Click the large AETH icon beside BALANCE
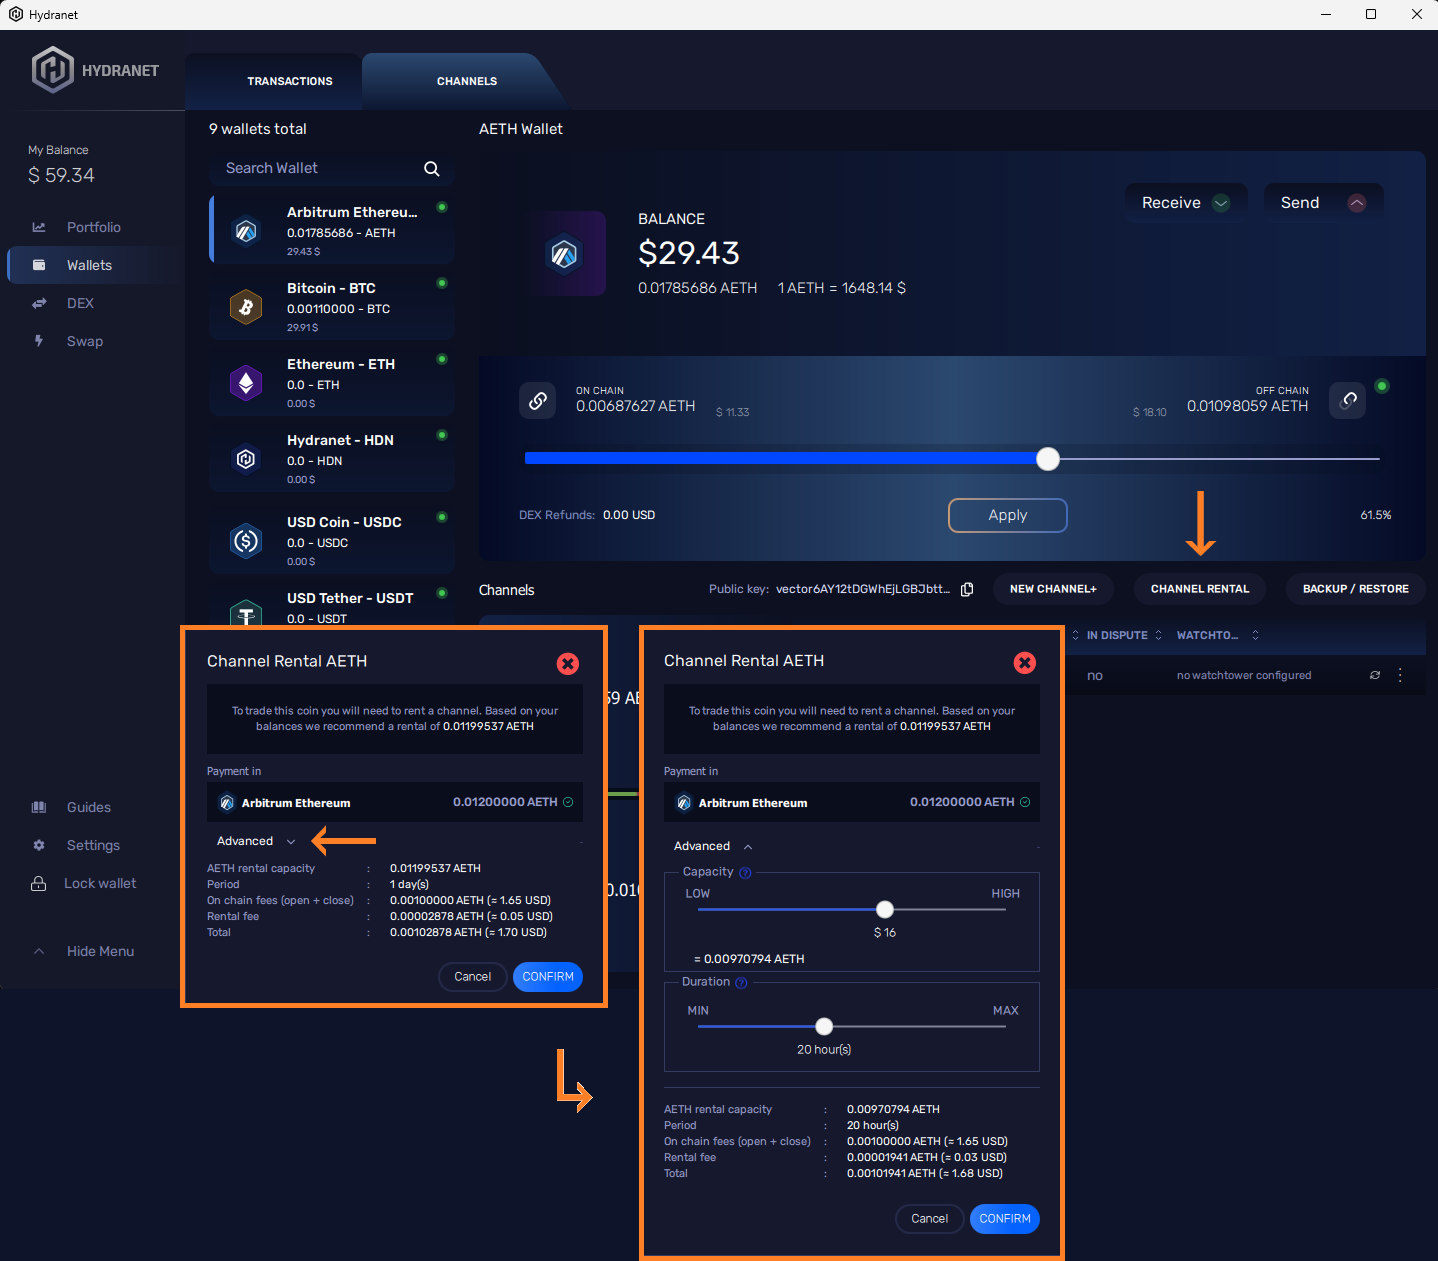The height and width of the screenshot is (1261, 1438). coord(565,254)
